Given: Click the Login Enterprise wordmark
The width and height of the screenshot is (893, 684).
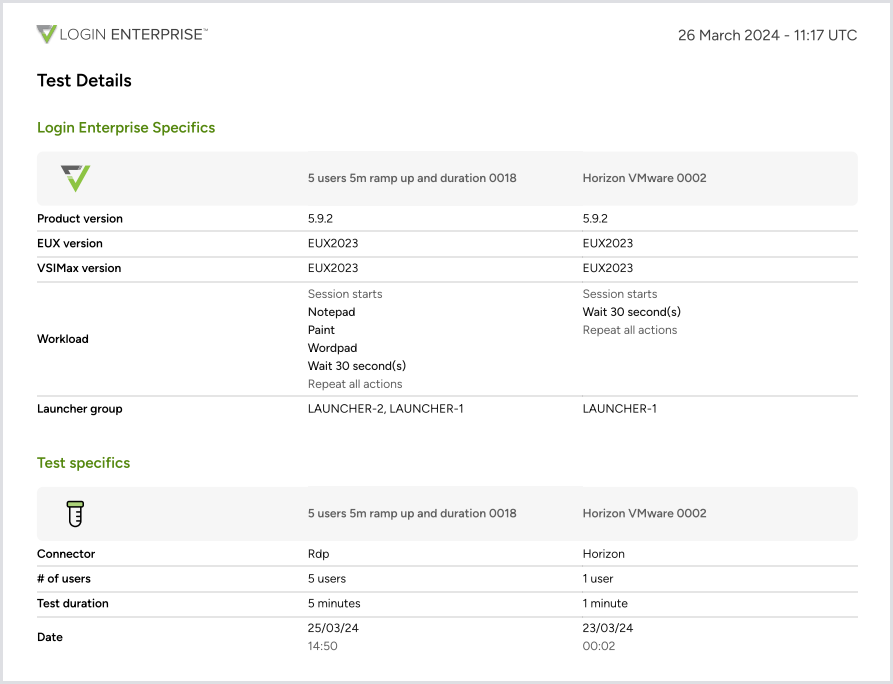Looking at the screenshot, I should click(x=135, y=33).
